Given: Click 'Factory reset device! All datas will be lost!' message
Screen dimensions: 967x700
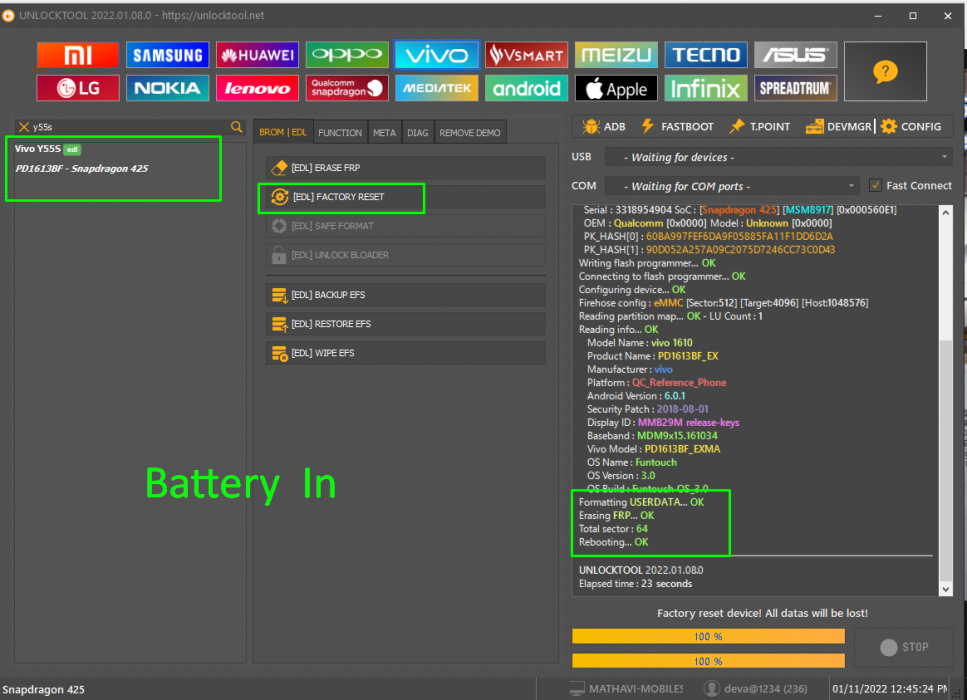Looking at the screenshot, I should pos(762,613).
